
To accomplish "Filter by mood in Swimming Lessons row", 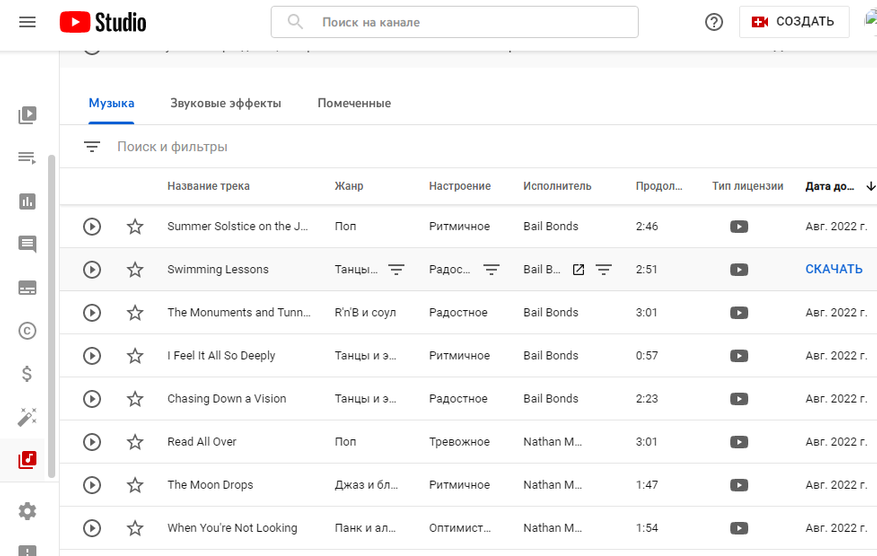I will point(491,269).
